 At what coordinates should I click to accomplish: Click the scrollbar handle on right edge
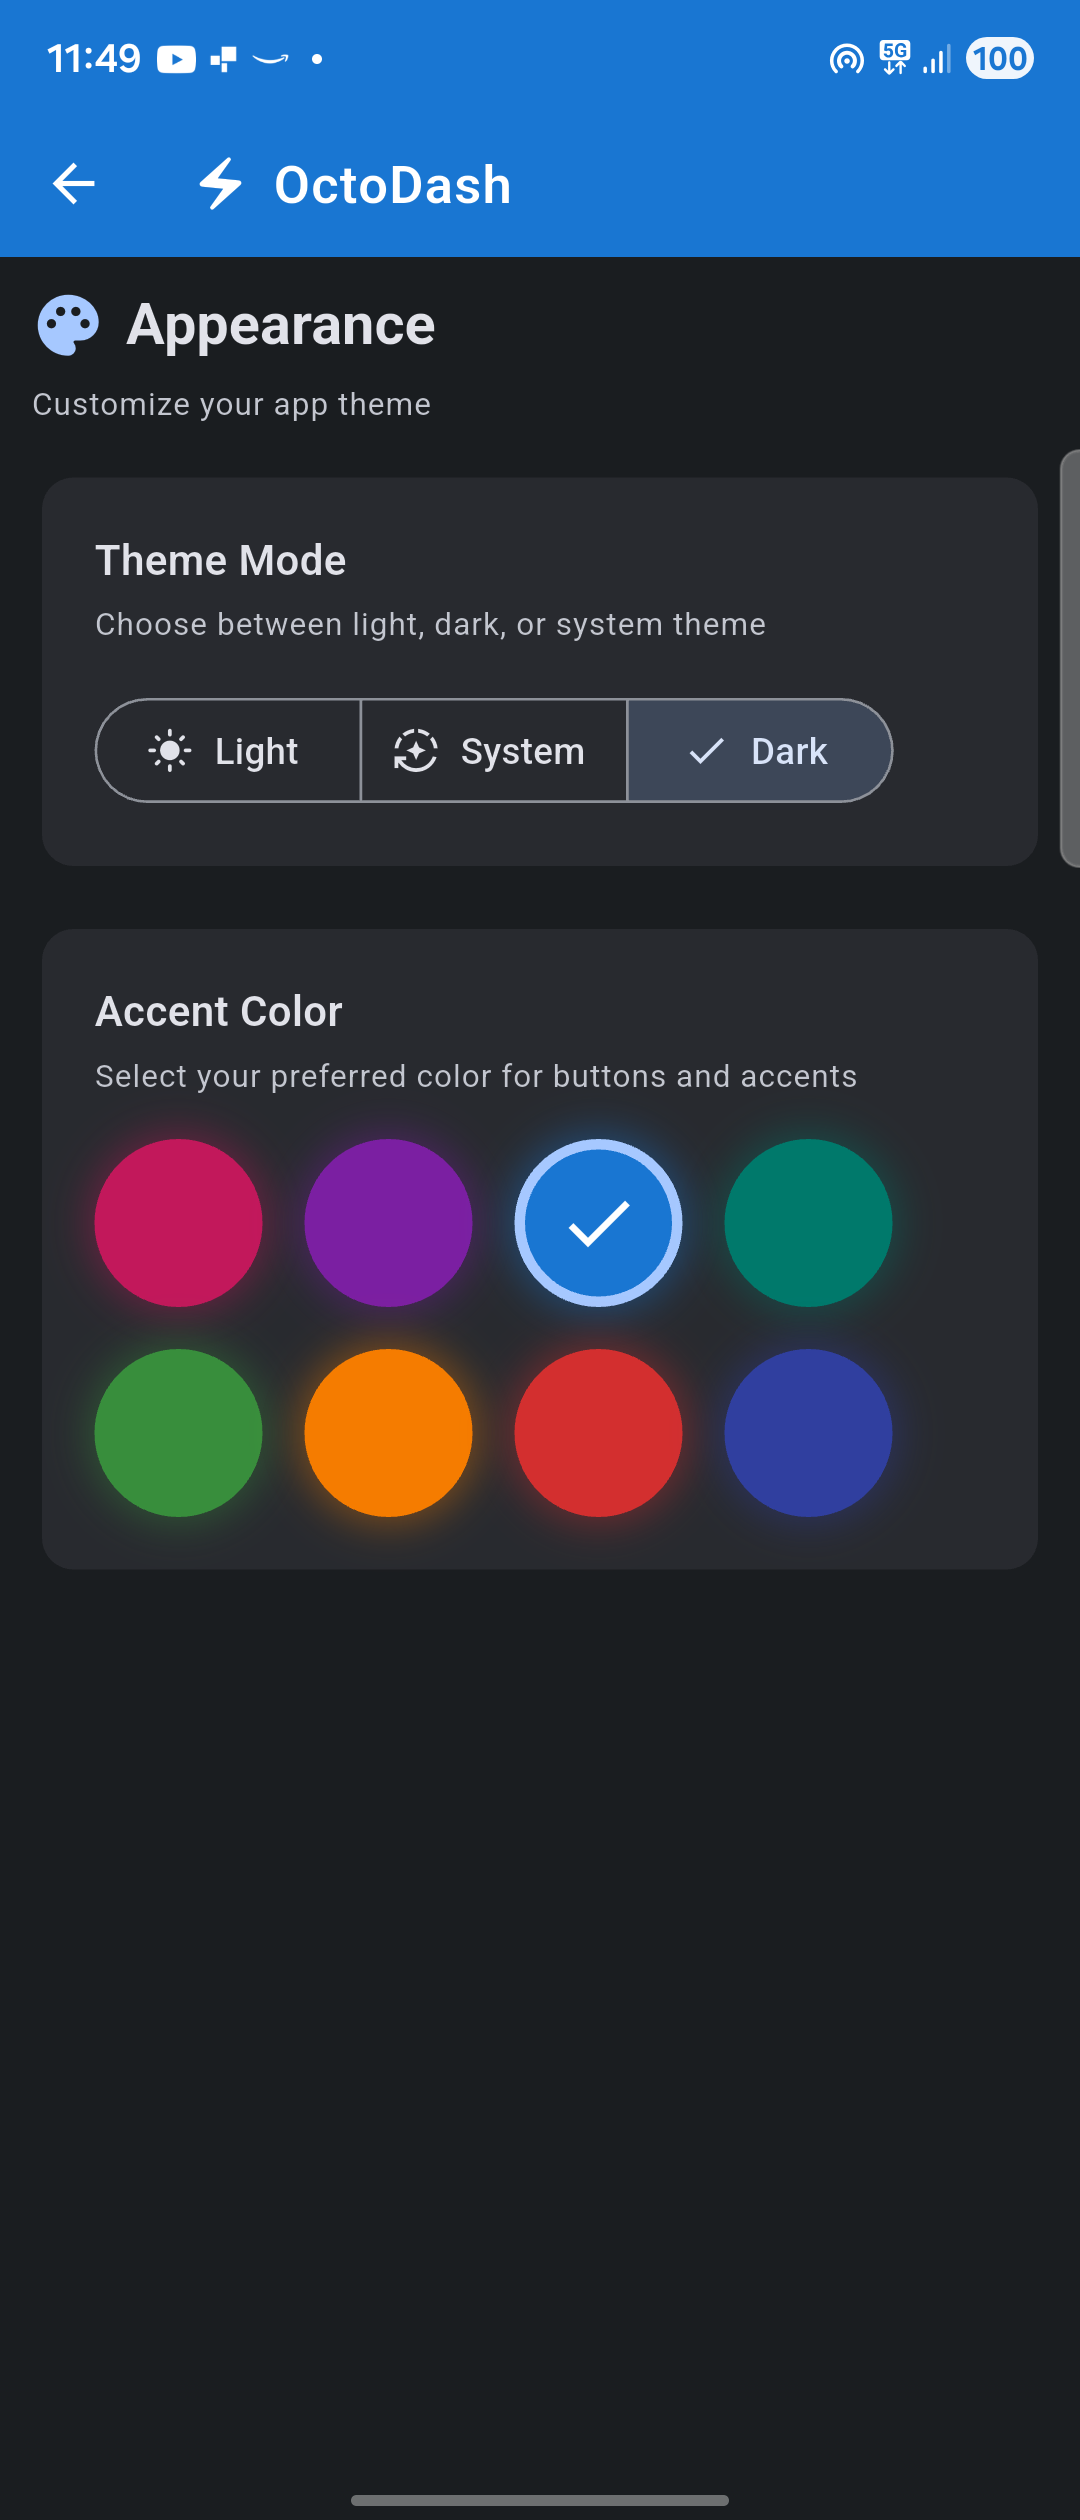click(1070, 658)
